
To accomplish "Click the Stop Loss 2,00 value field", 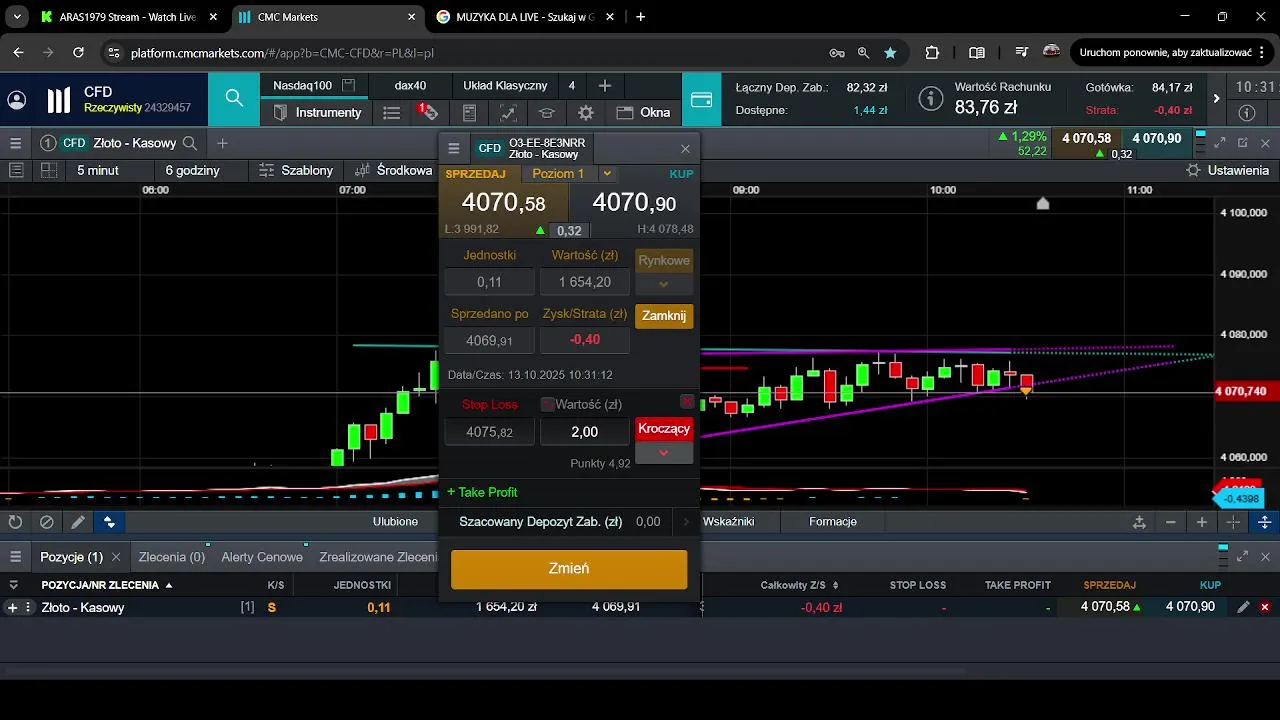I will tap(585, 432).
